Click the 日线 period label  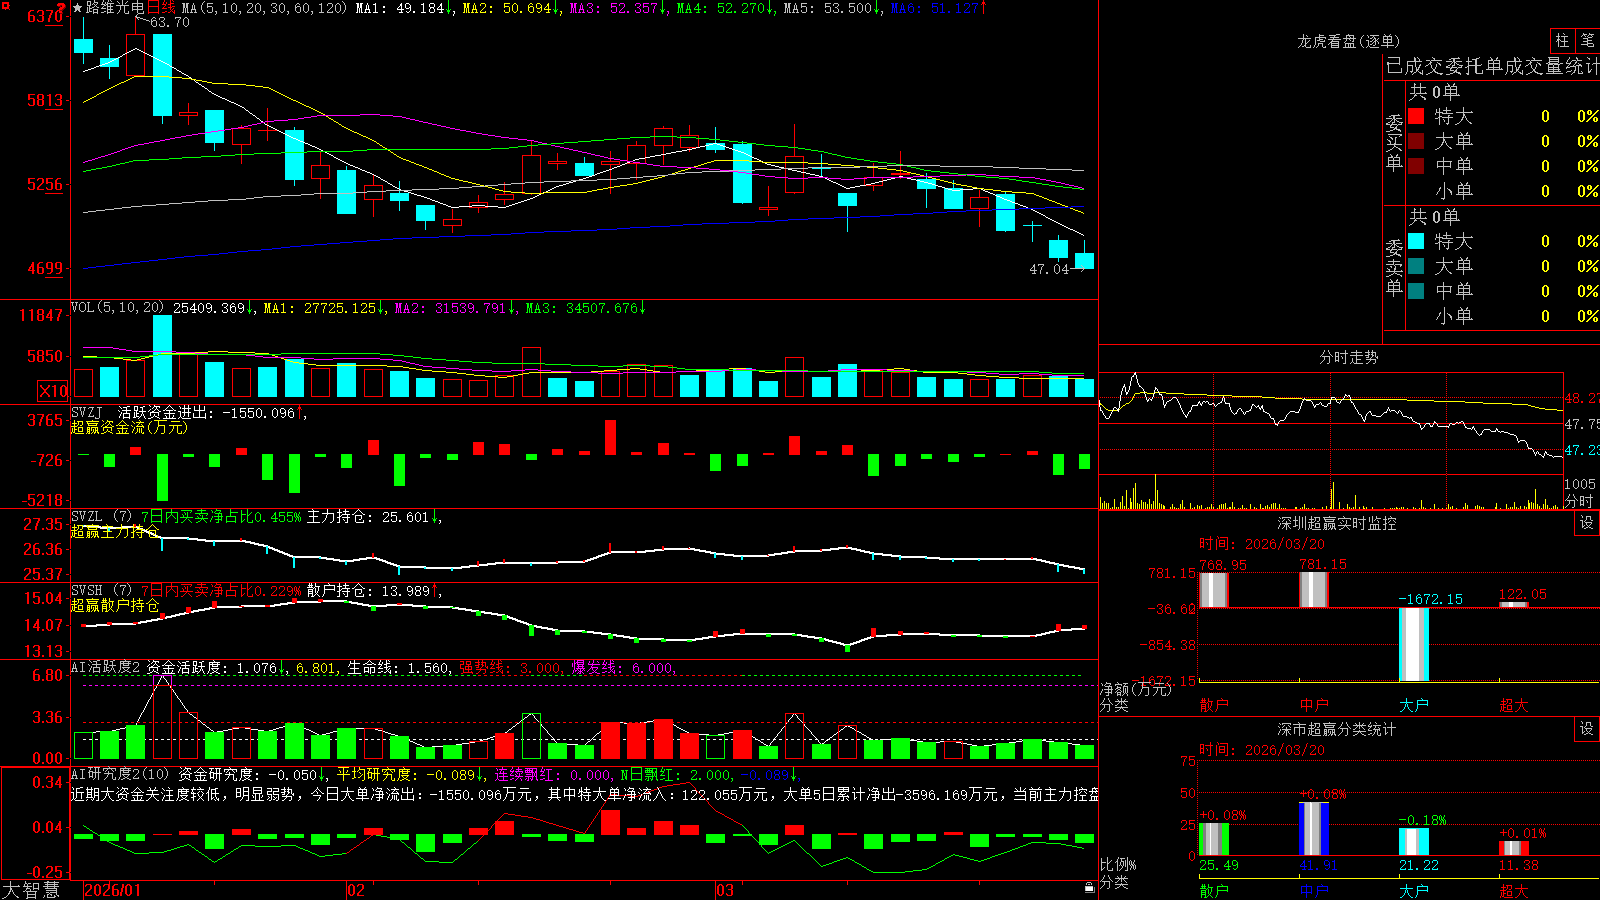tap(160, 8)
